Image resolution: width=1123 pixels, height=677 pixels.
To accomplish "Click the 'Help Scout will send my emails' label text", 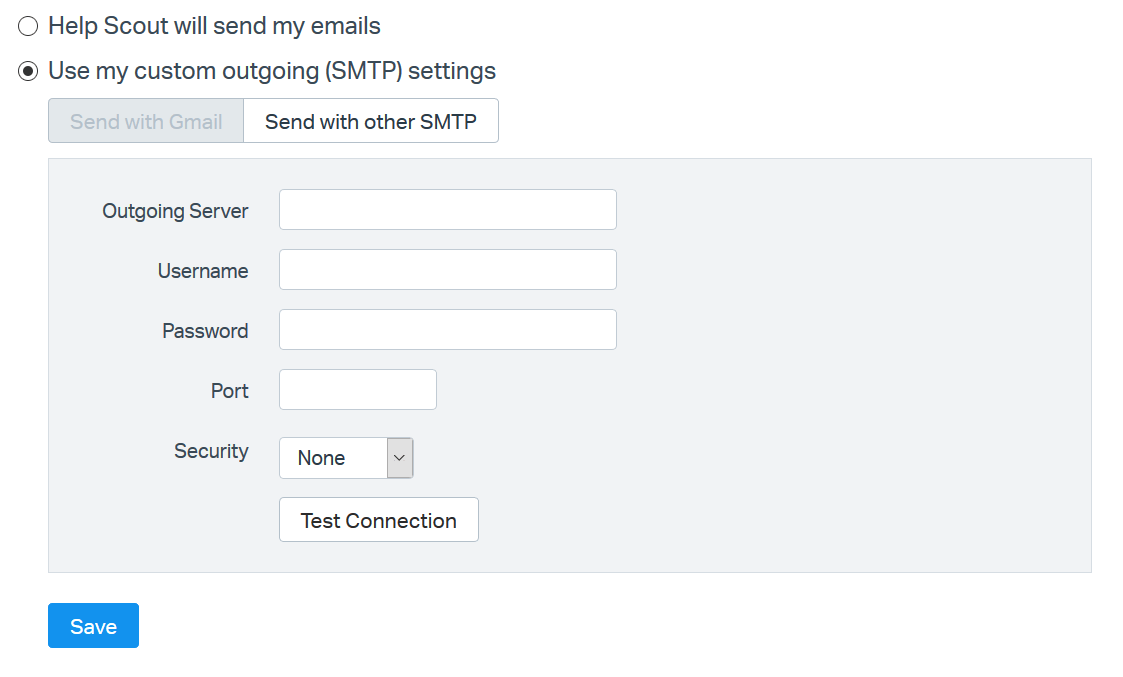I will tap(214, 26).
